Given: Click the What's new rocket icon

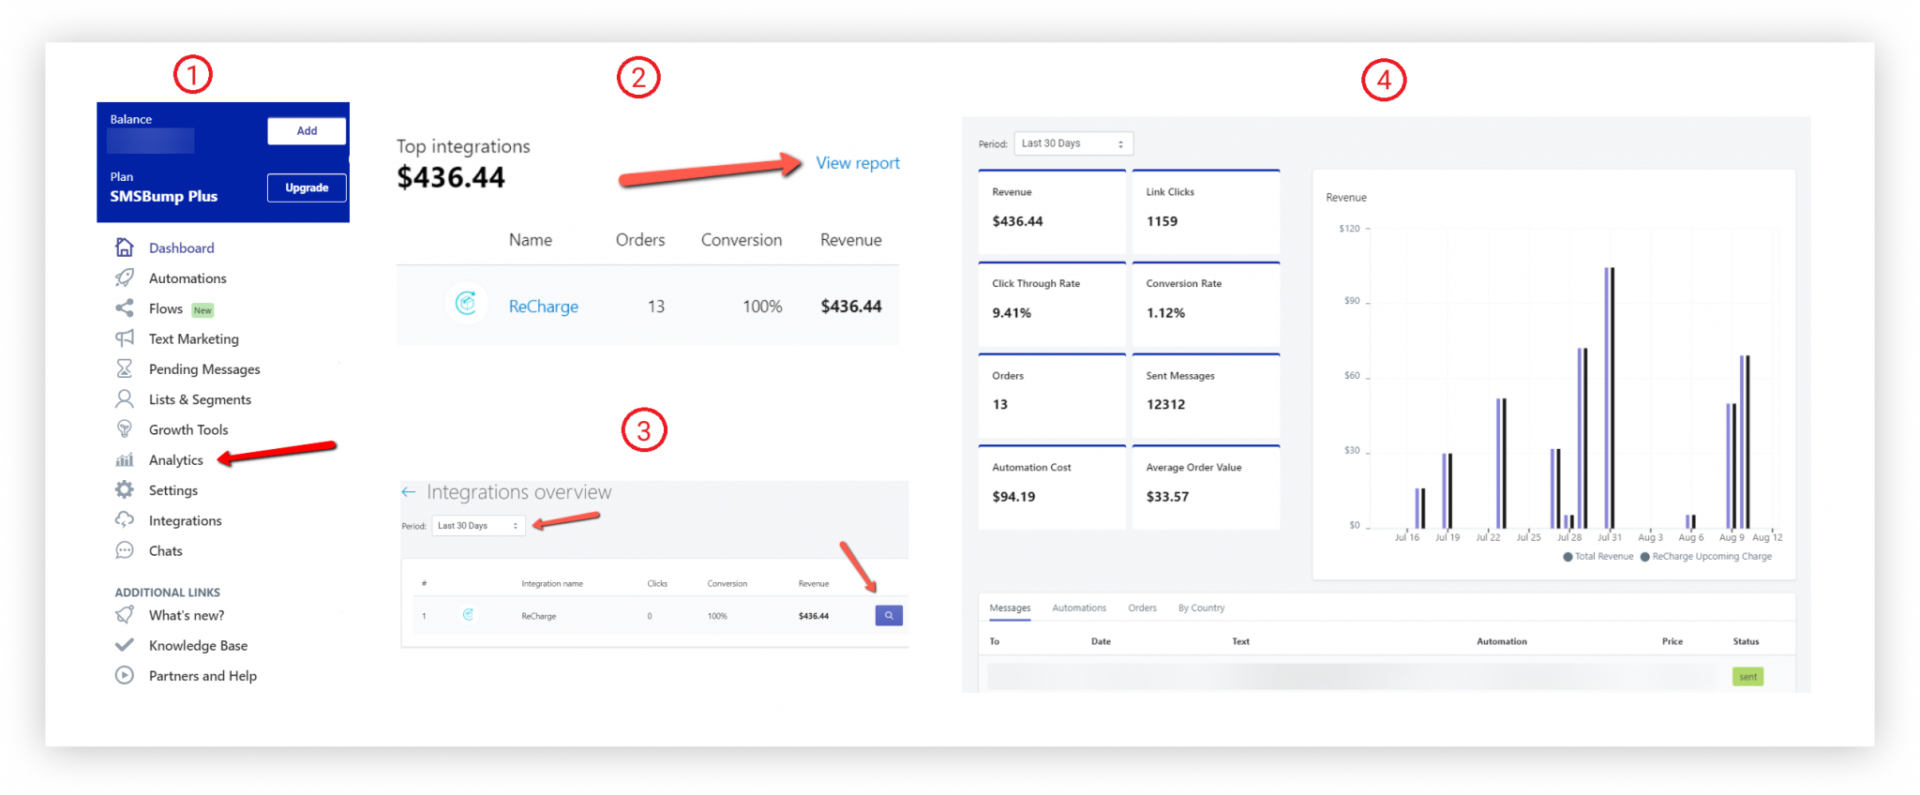Looking at the screenshot, I should (x=124, y=615).
